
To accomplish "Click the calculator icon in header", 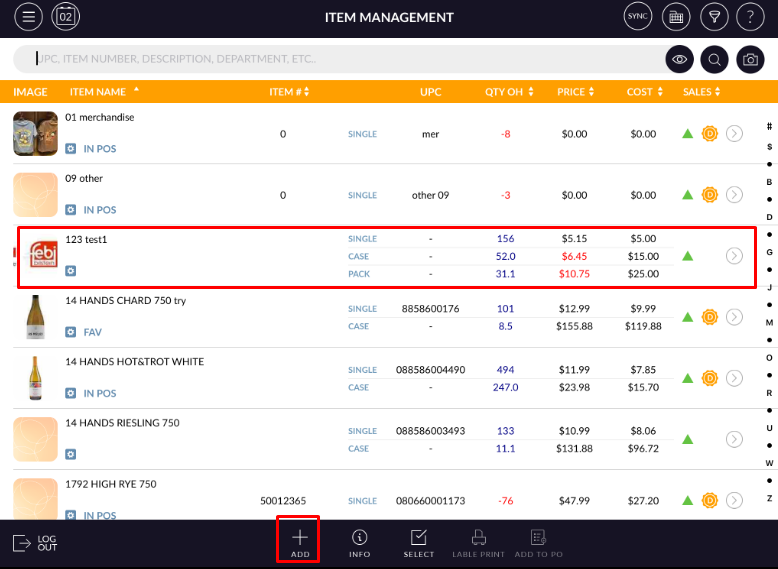I will tap(676, 17).
